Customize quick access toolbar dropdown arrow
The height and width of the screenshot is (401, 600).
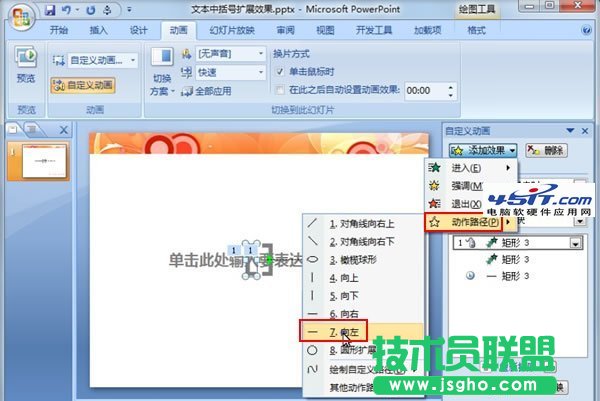click(x=129, y=10)
